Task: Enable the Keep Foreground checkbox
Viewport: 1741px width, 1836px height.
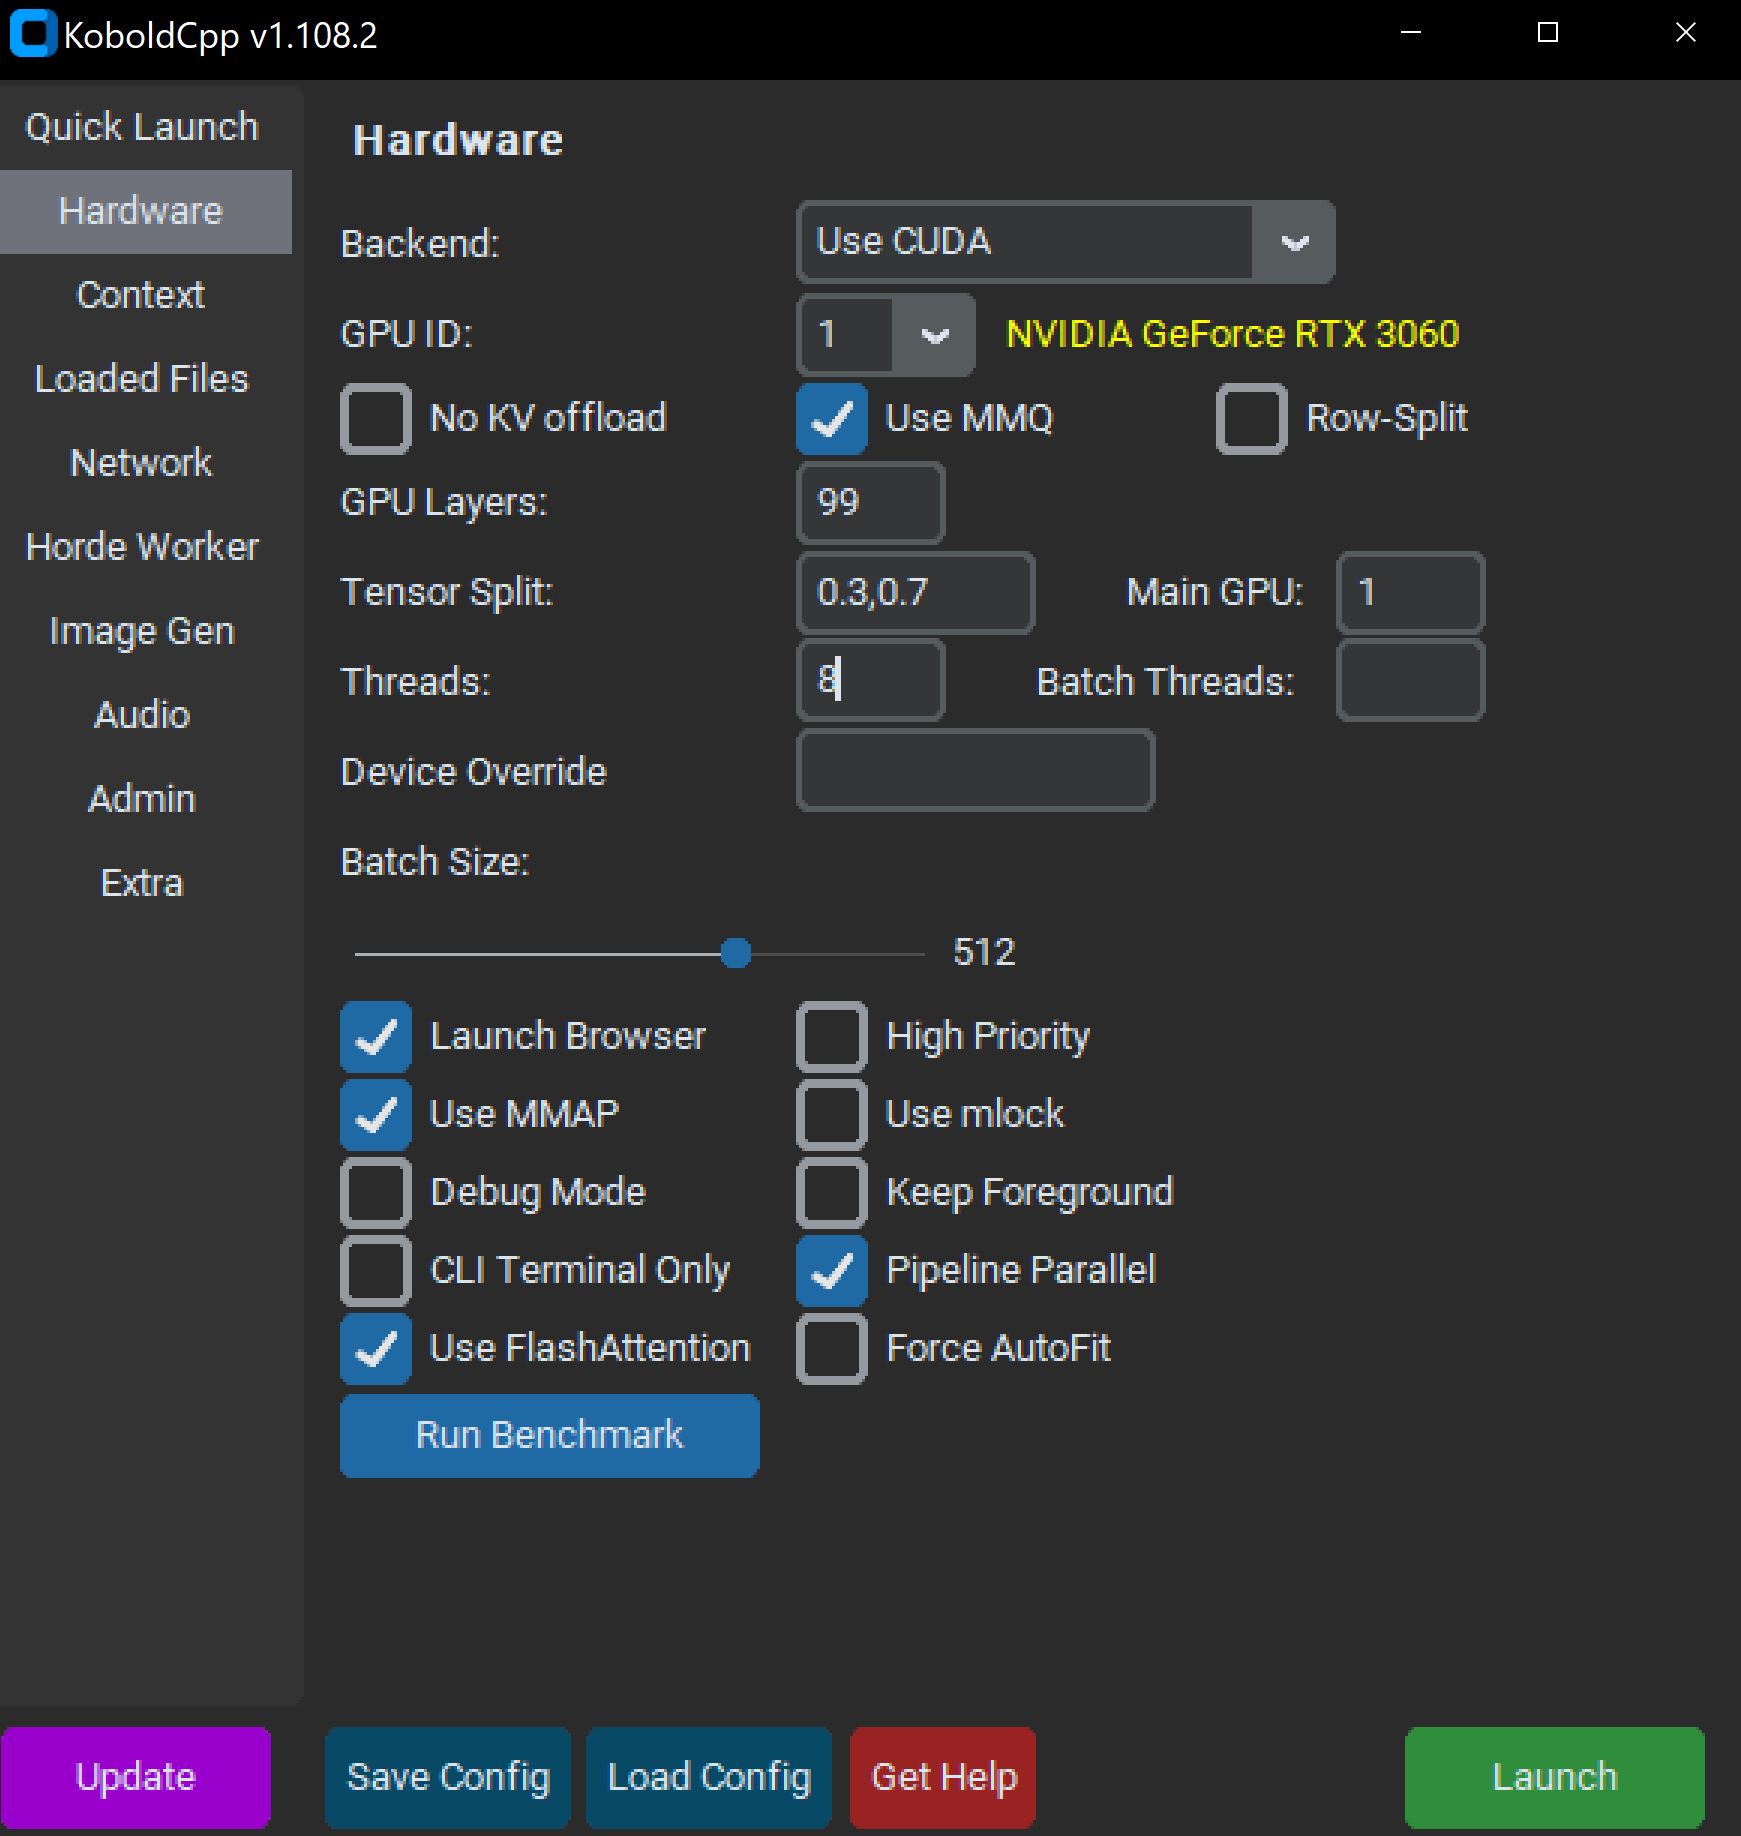Action: 832,1192
